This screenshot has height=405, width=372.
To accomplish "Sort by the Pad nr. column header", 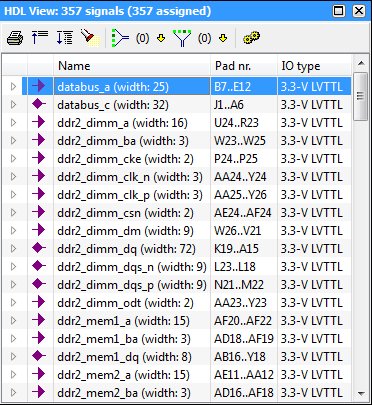I will (x=244, y=66).
